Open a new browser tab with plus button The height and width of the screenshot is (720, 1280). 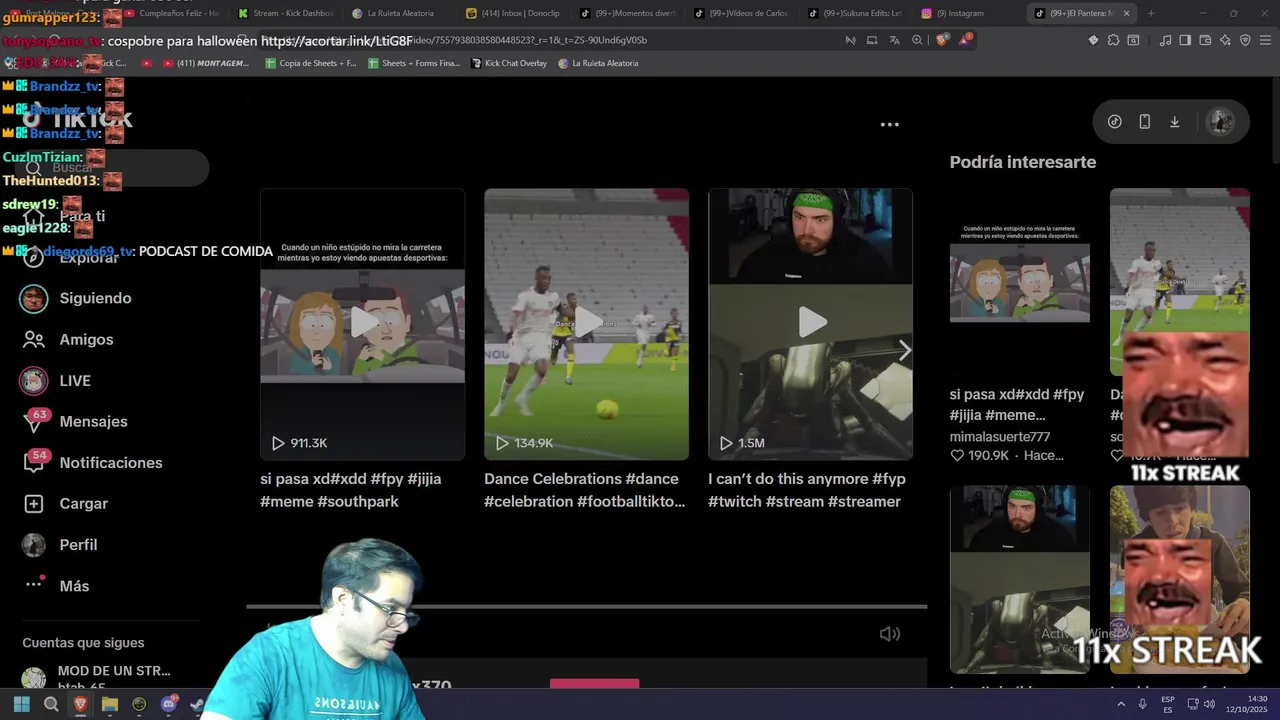tap(1151, 13)
